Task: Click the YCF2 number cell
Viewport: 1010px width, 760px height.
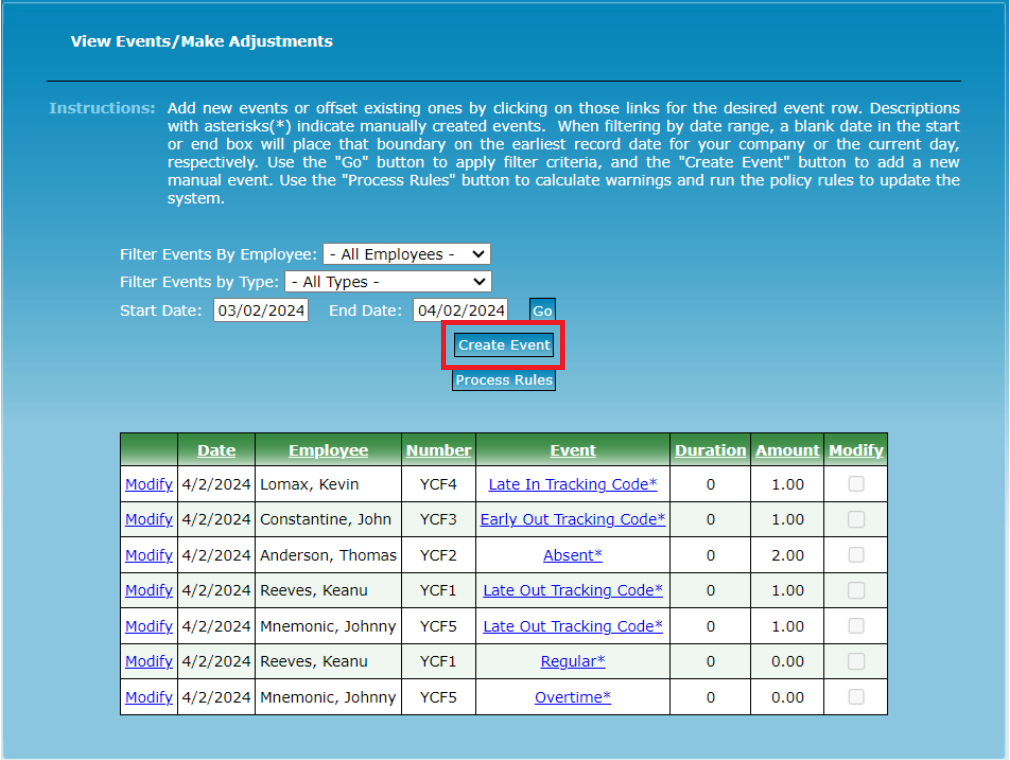Action: coord(439,555)
